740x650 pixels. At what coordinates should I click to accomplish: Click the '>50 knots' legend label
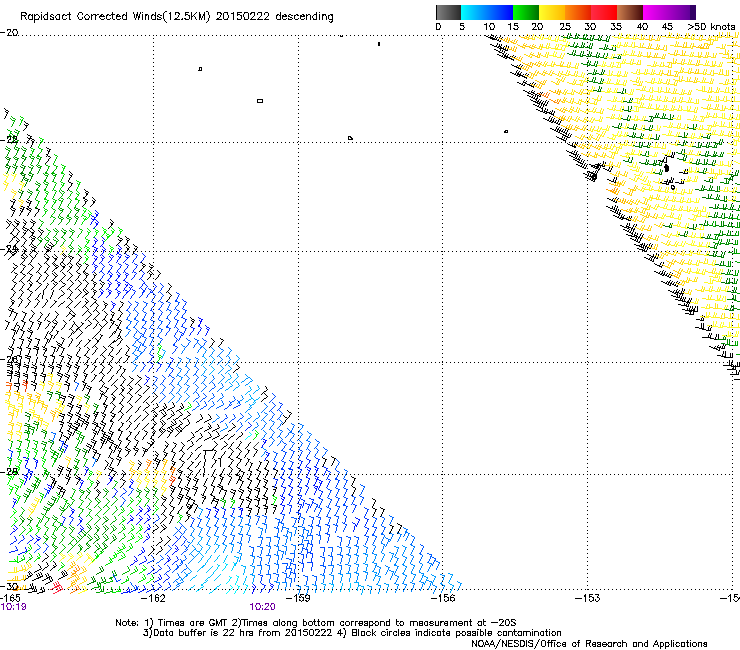click(x=711, y=27)
